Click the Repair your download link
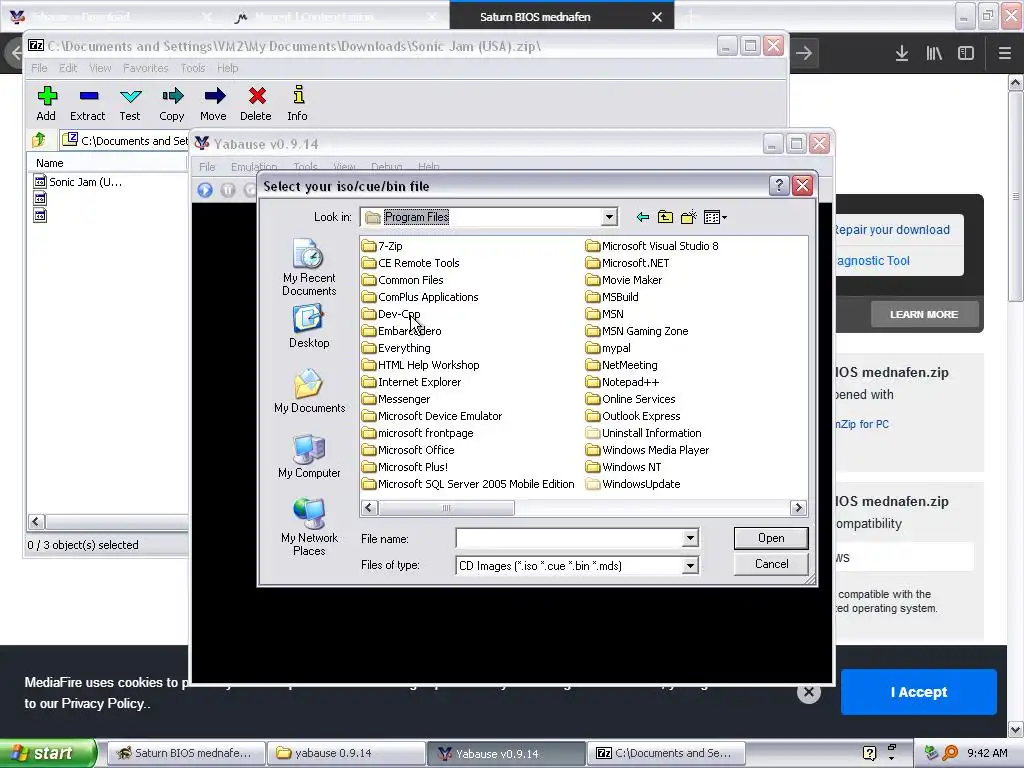 [891, 230]
